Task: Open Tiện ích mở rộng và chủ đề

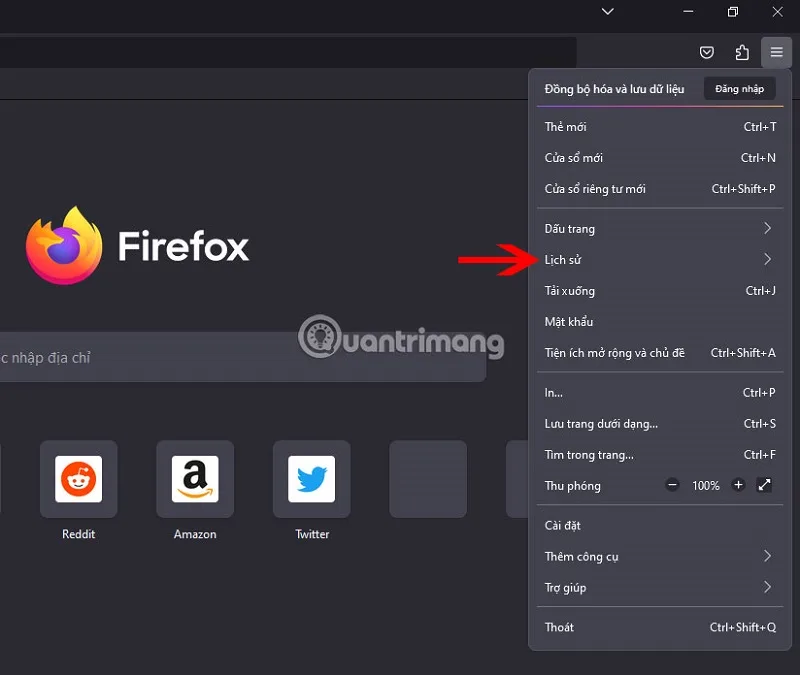Action: click(660, 353)
